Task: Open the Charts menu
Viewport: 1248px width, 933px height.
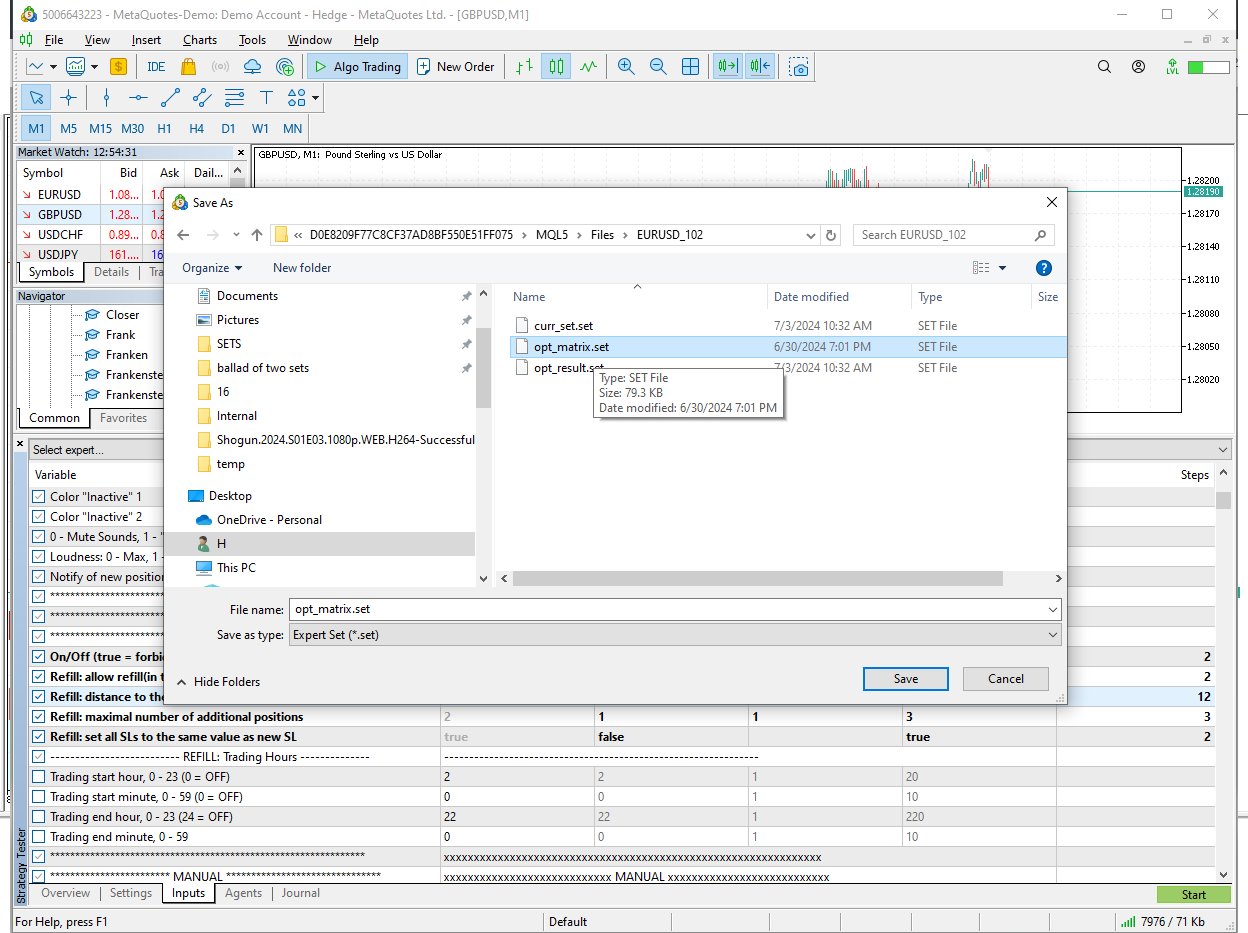Action: [200, 40]
